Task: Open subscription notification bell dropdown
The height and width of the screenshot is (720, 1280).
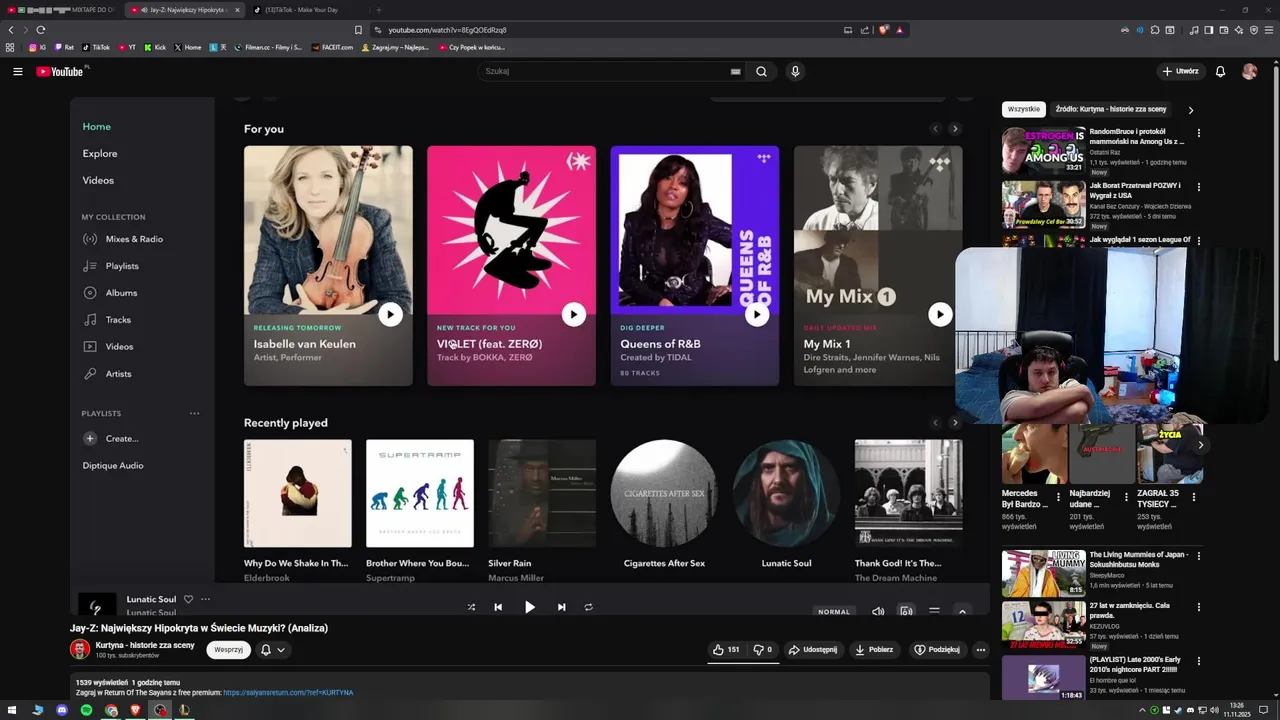Action: click(x=273, y=650)
